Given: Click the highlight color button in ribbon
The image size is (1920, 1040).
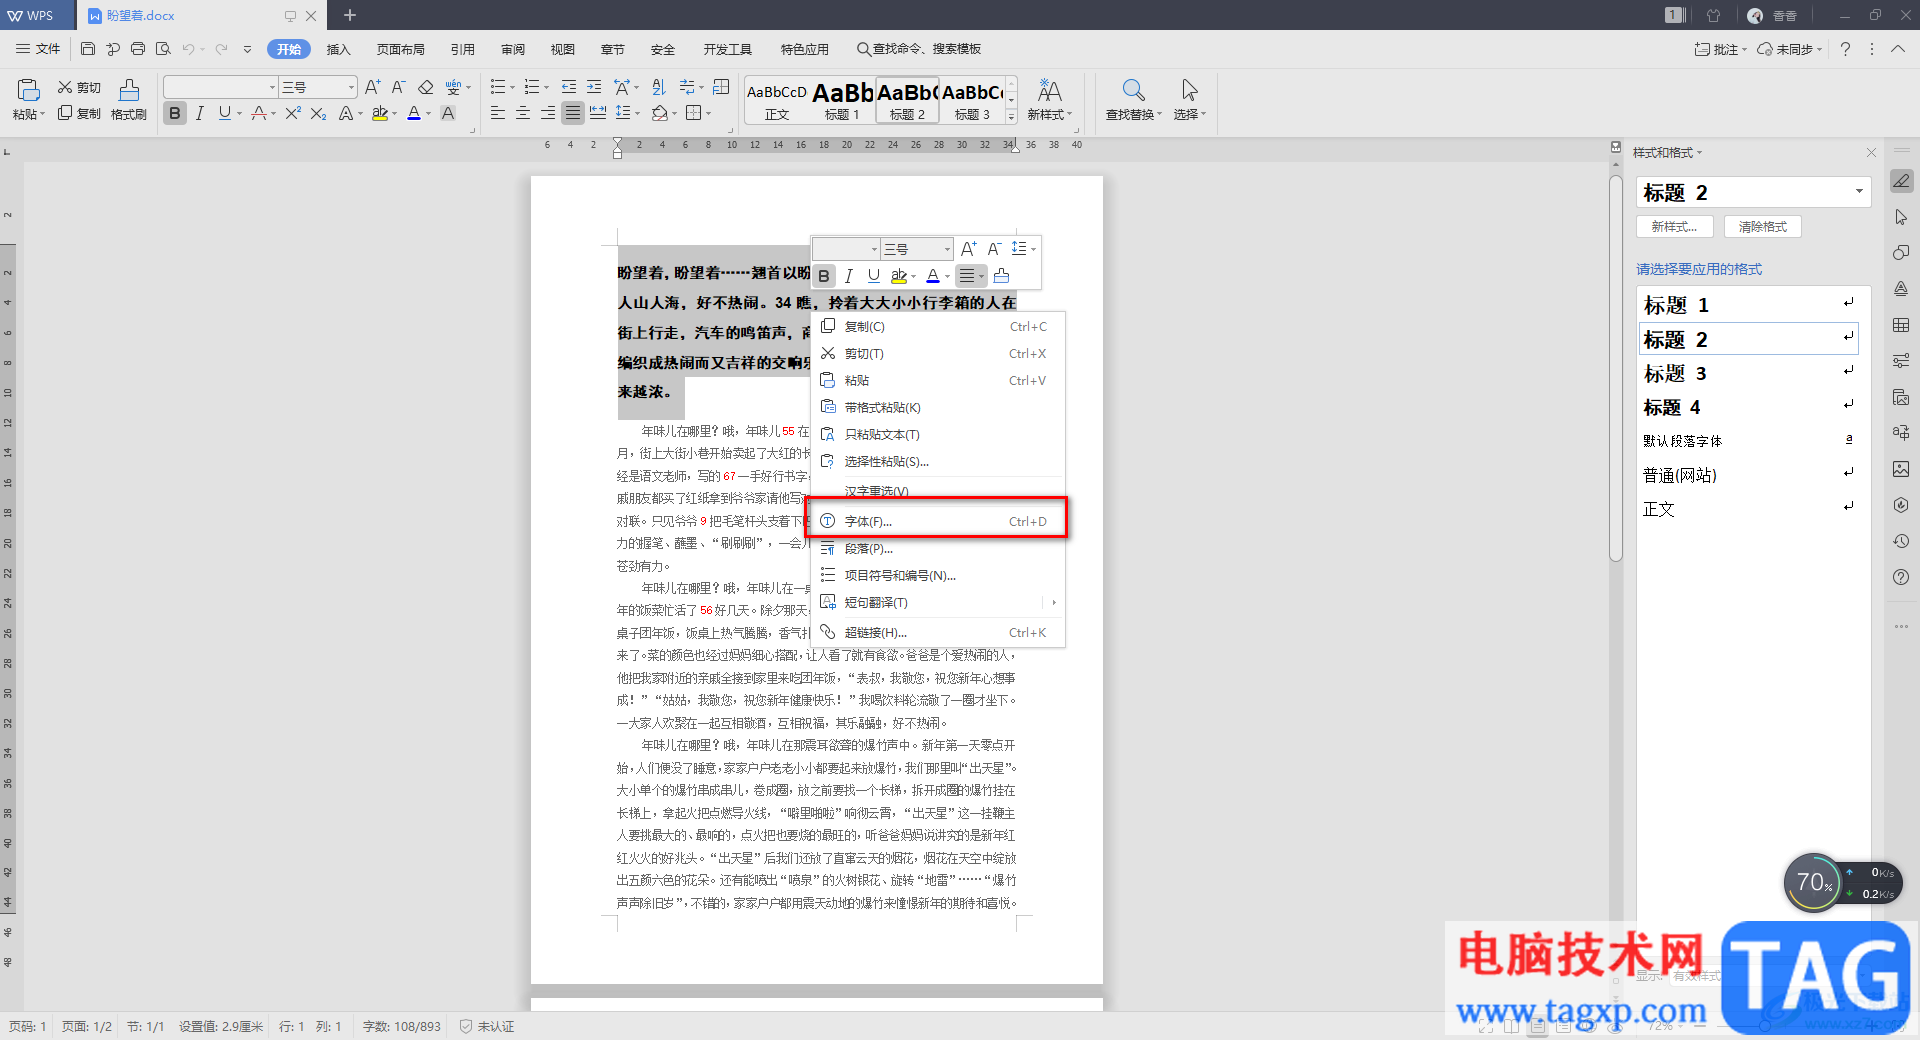Looking at the screenshot, I should tap(379, 113).
